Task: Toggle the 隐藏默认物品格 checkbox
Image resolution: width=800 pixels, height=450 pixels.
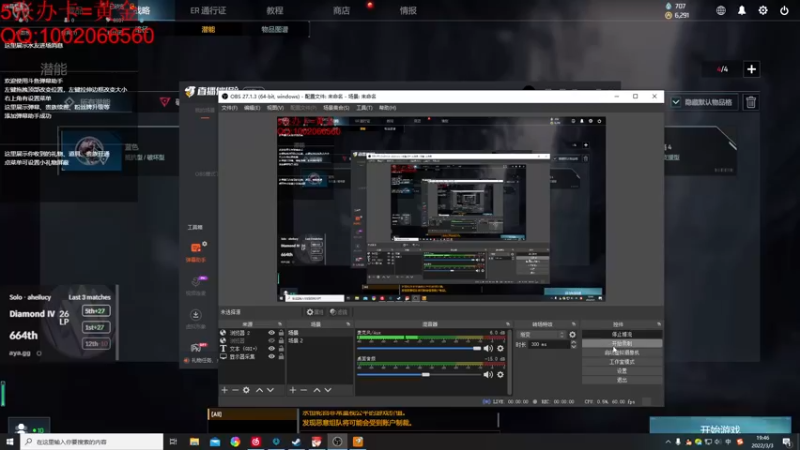Action: pos(676,102)
